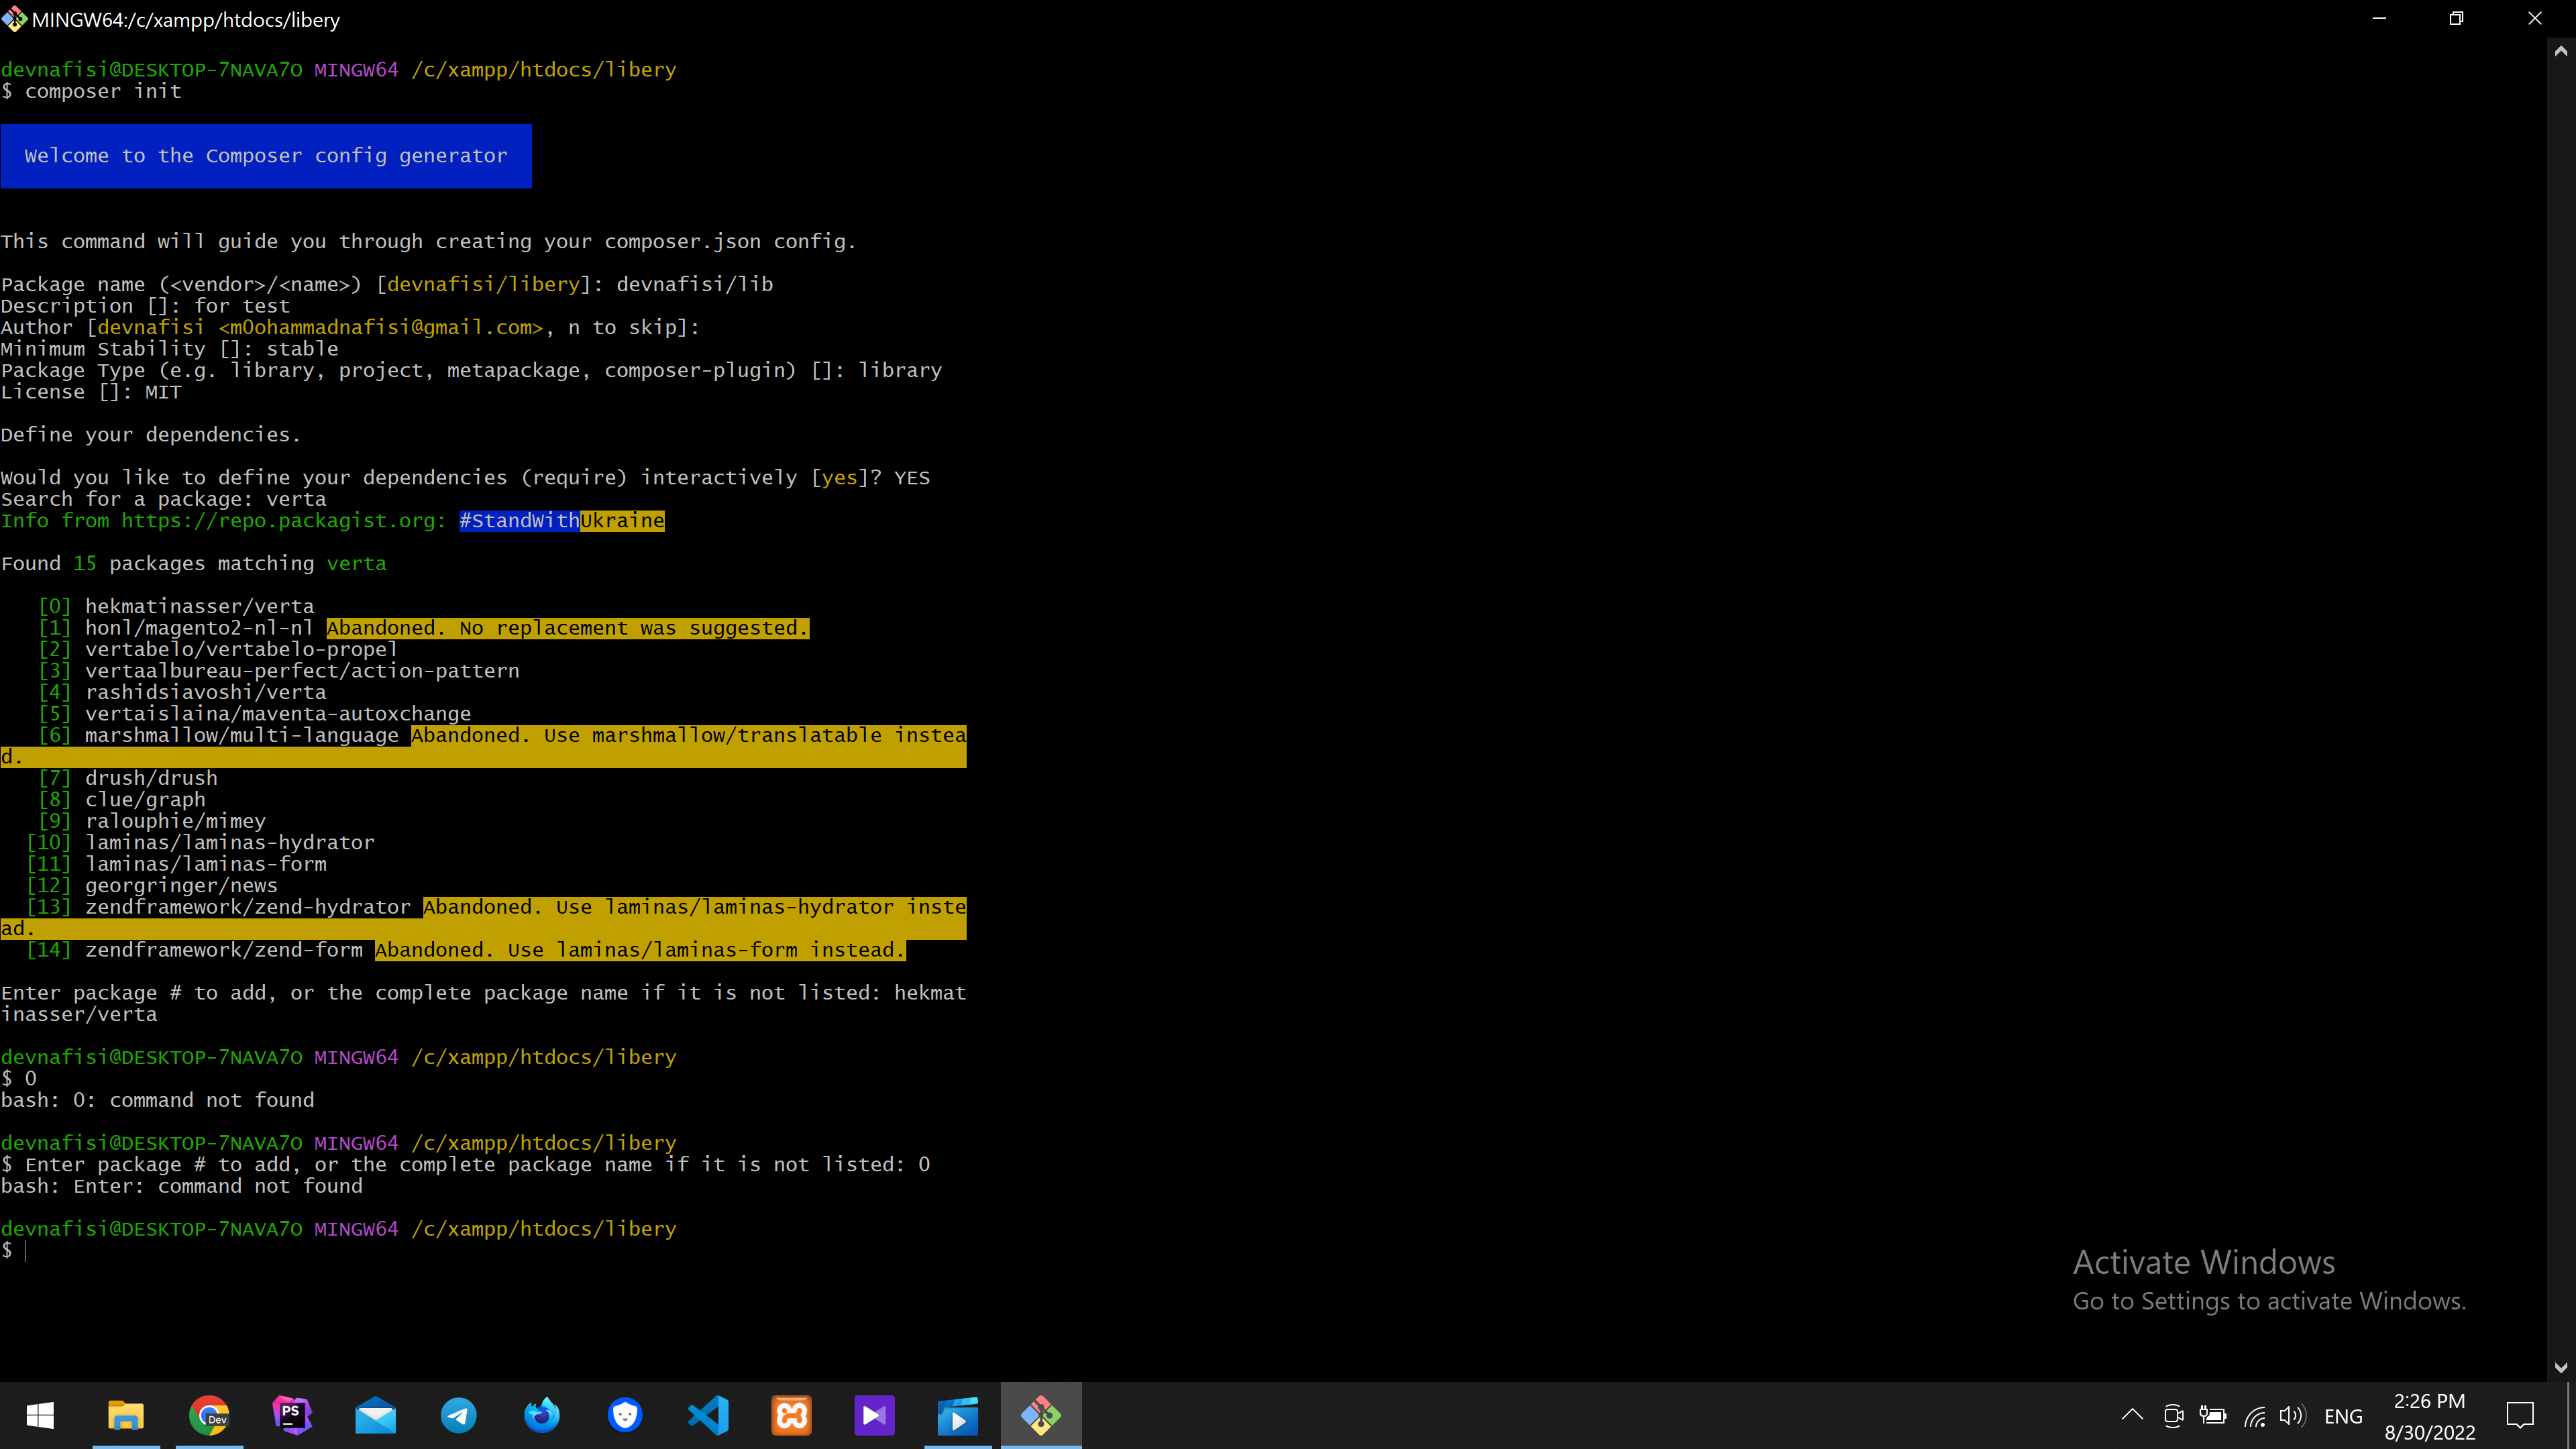Viewport: 2576px width, 1449px height.
Task: Click "[12] georgringer/news" package row
Action: 152,885
